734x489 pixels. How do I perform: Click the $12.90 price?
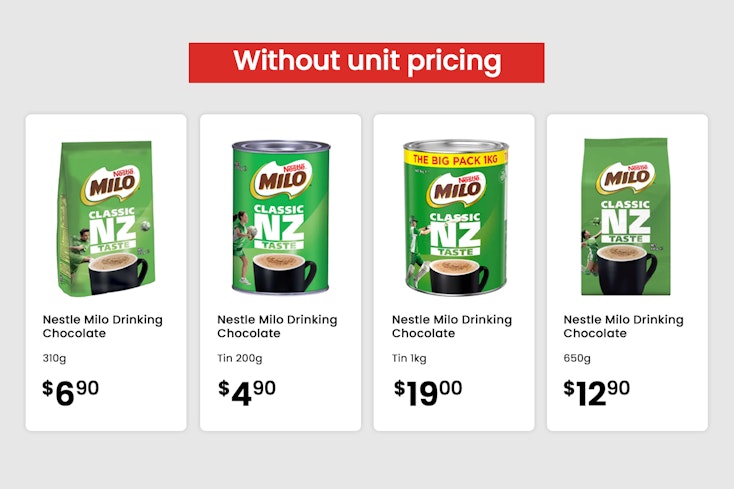(597, 392)
